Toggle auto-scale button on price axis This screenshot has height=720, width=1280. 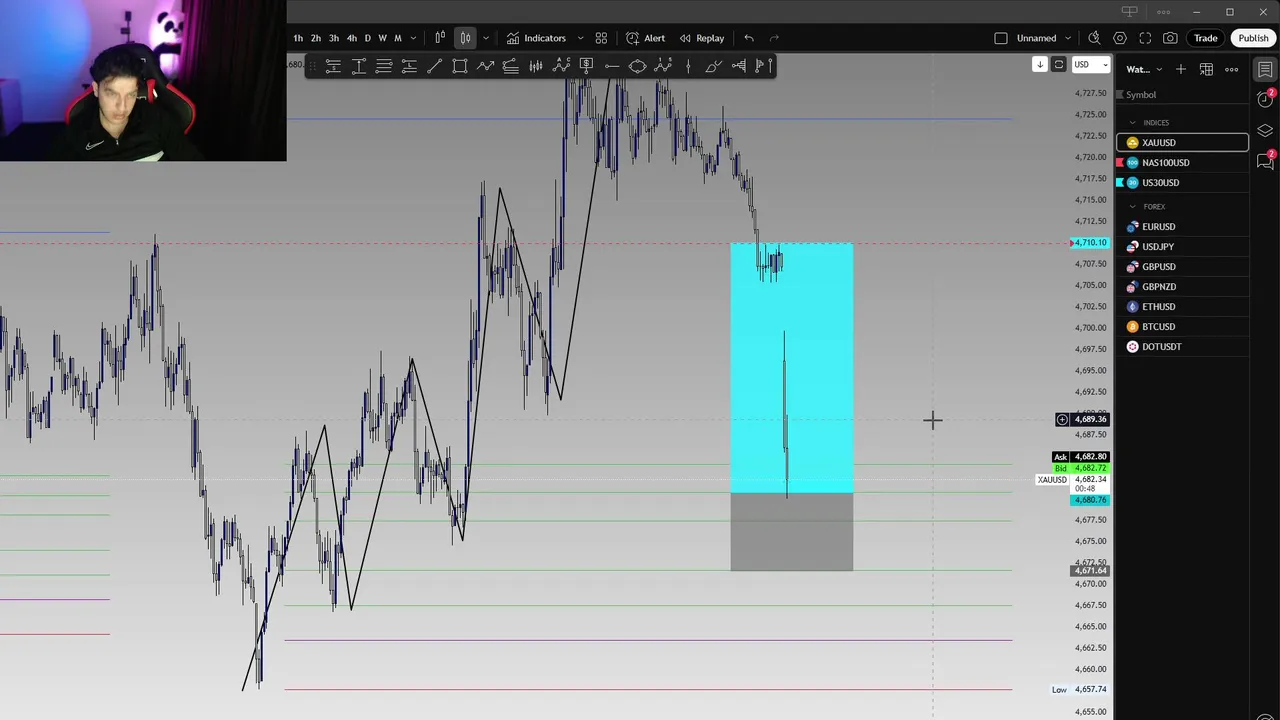(1059, 65)
